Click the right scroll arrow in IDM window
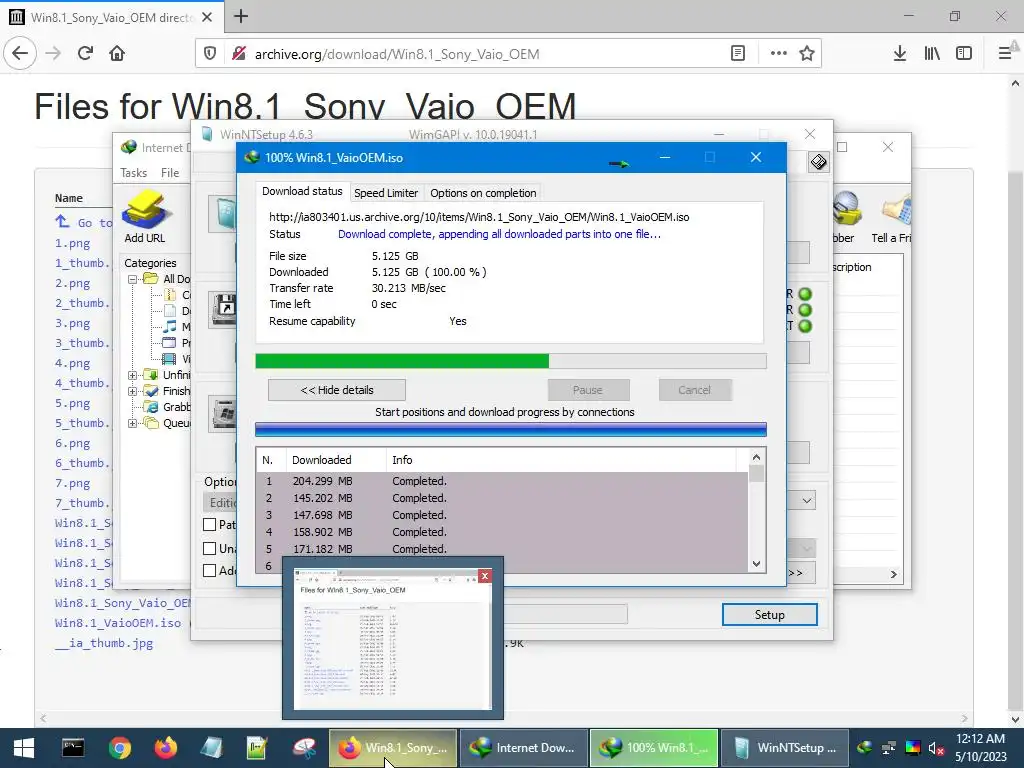 [x=893, y=574]
